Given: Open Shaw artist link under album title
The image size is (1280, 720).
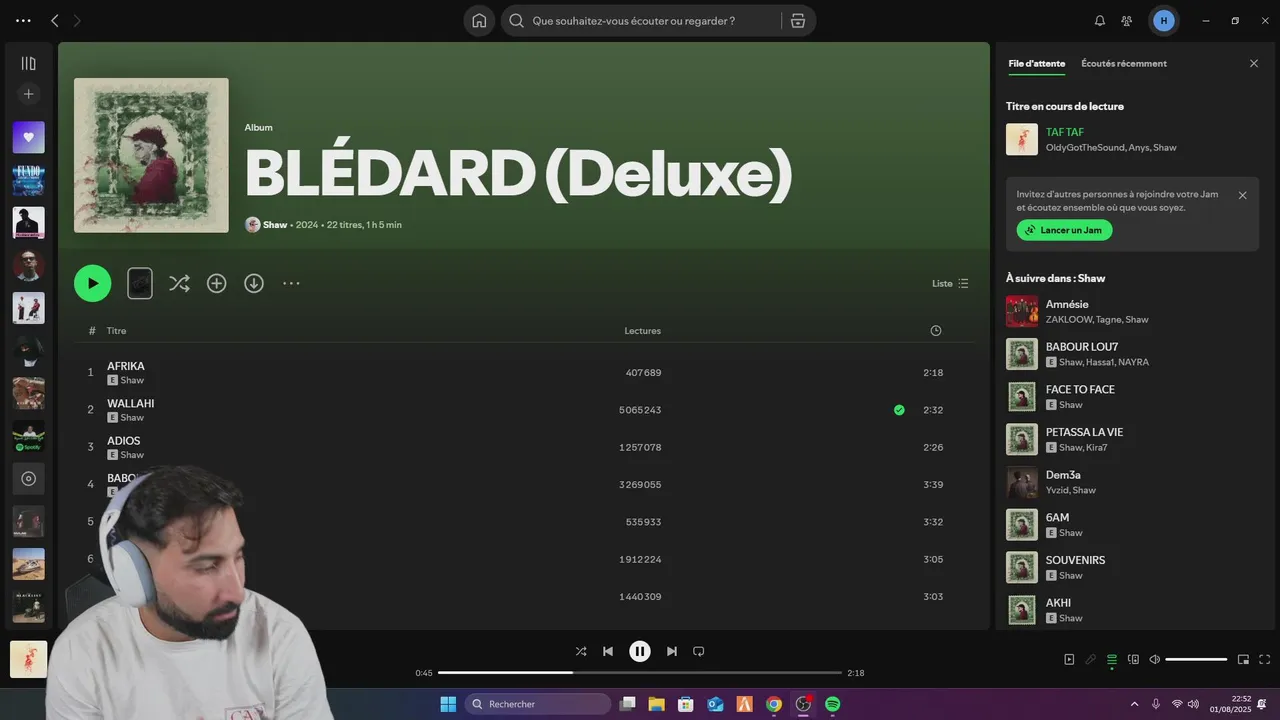Looking at the screenshot, I should click(x=275, y=225).
